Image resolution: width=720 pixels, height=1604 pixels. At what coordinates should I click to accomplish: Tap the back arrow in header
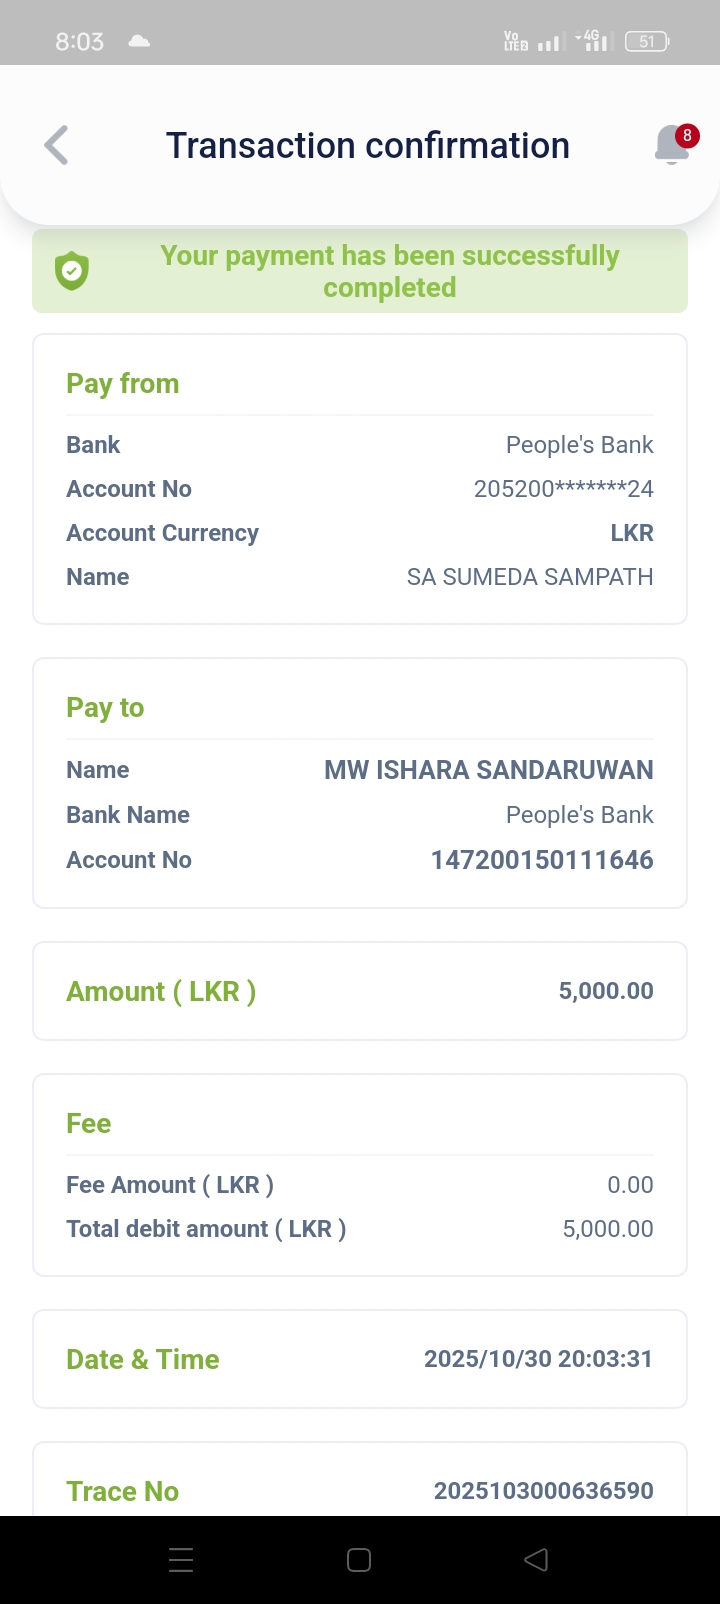pyautogui.click(x=57, y=146)
